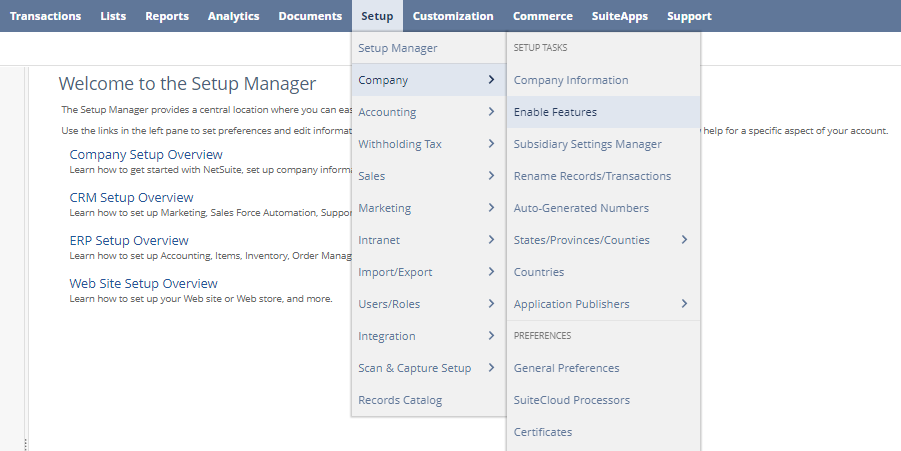Expand the Intranet submenu arrow
This screenshot has height=451, width=901.
[491, 240]
